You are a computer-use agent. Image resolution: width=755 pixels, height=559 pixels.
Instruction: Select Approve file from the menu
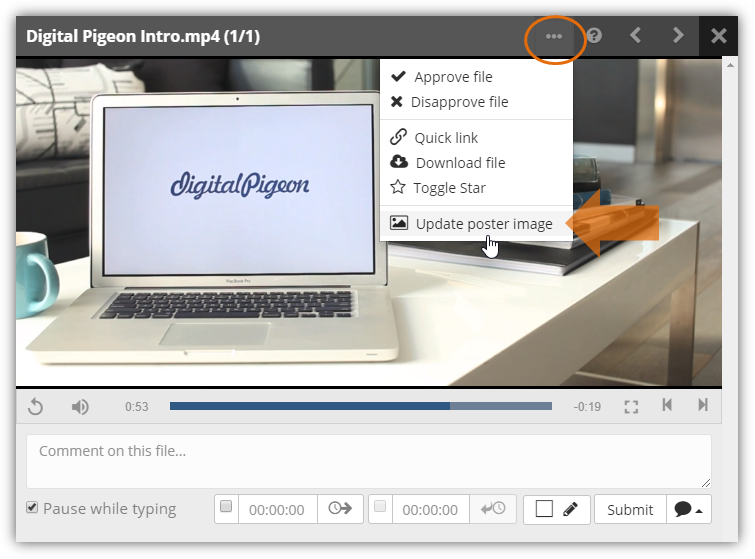click(x=476, y=77)
